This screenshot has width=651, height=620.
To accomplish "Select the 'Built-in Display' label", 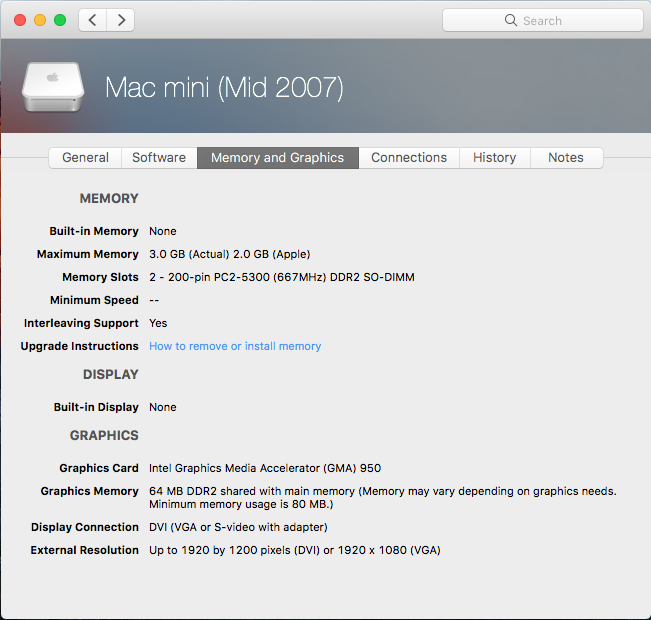I will (96, 407).
